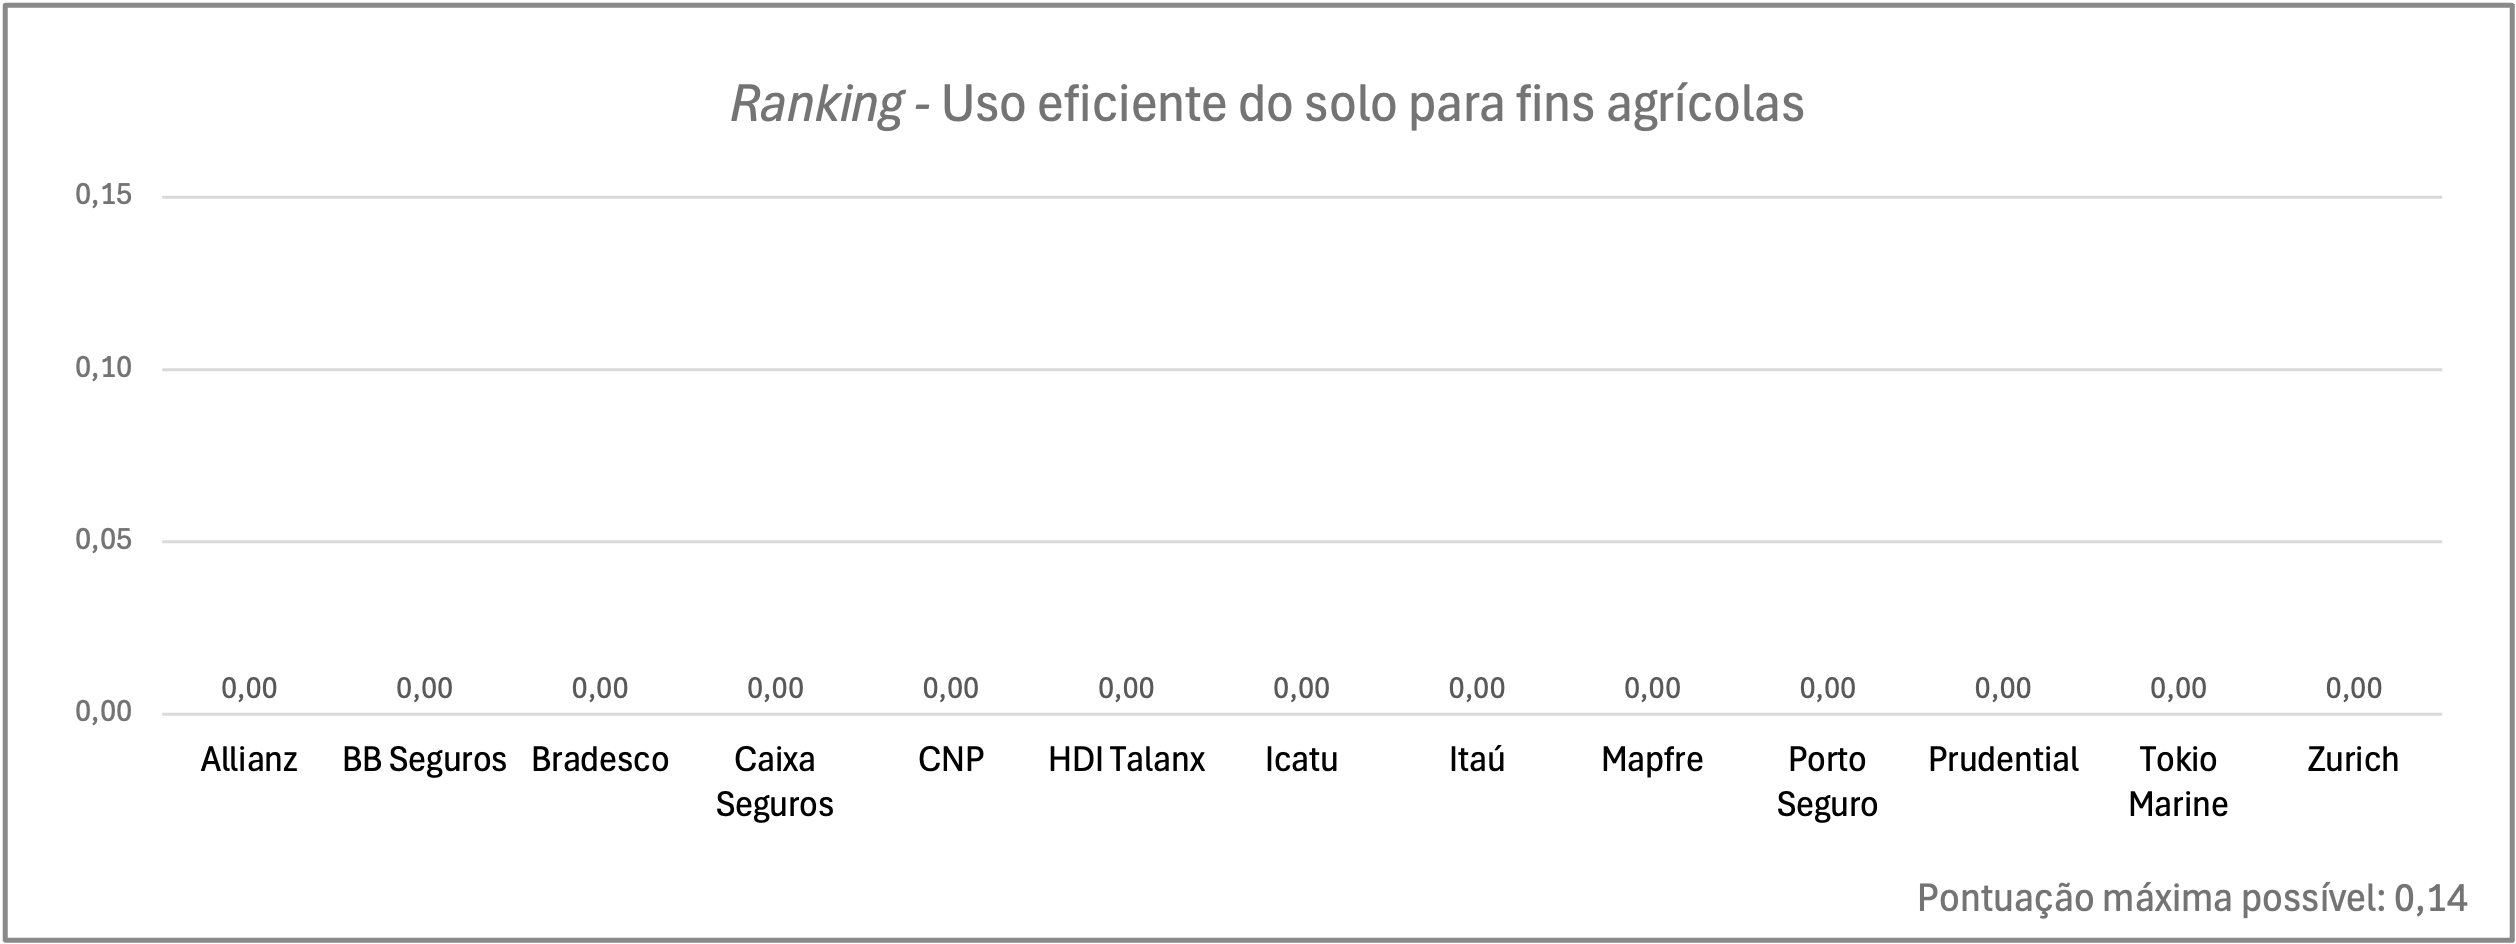The height and width of the screenshot is (944, 2516).
Task: Click the Prudential axis label
Action: point(2003,759)
